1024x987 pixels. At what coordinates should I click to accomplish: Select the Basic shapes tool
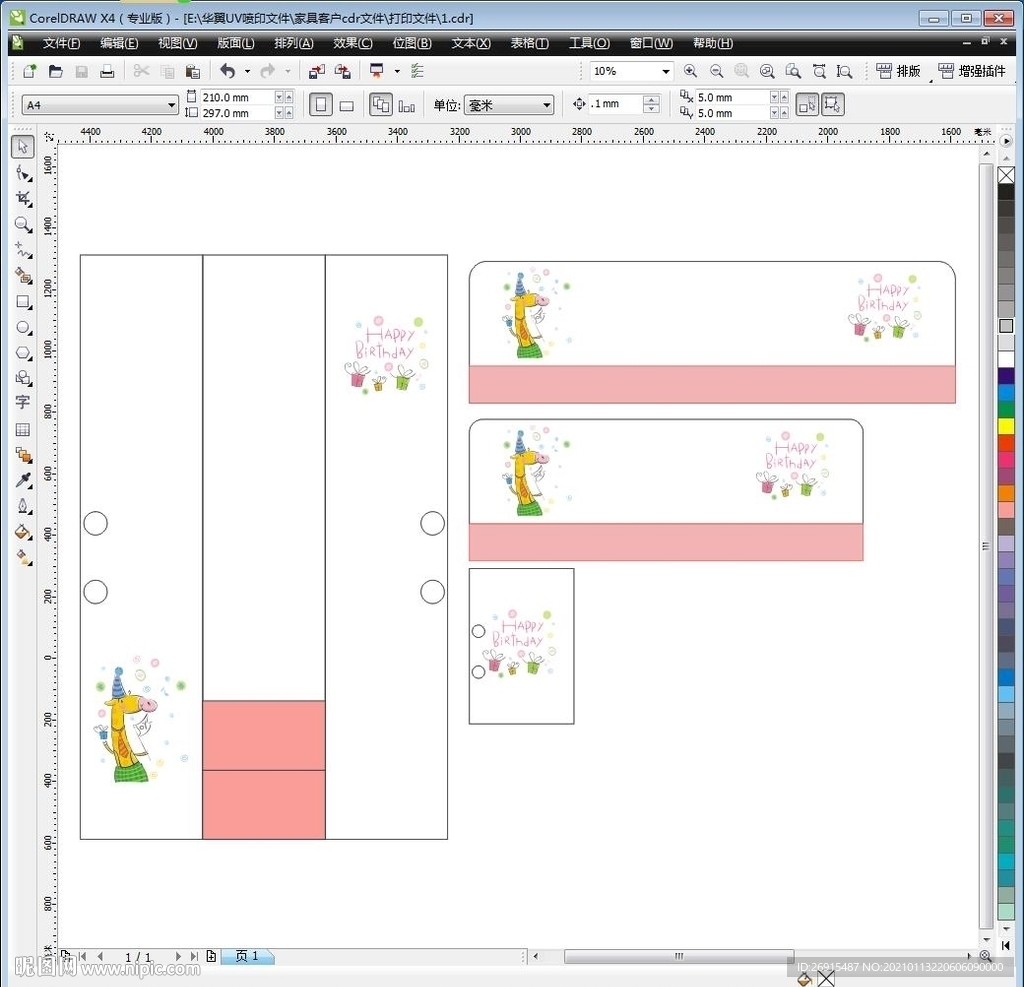point(23,378)
